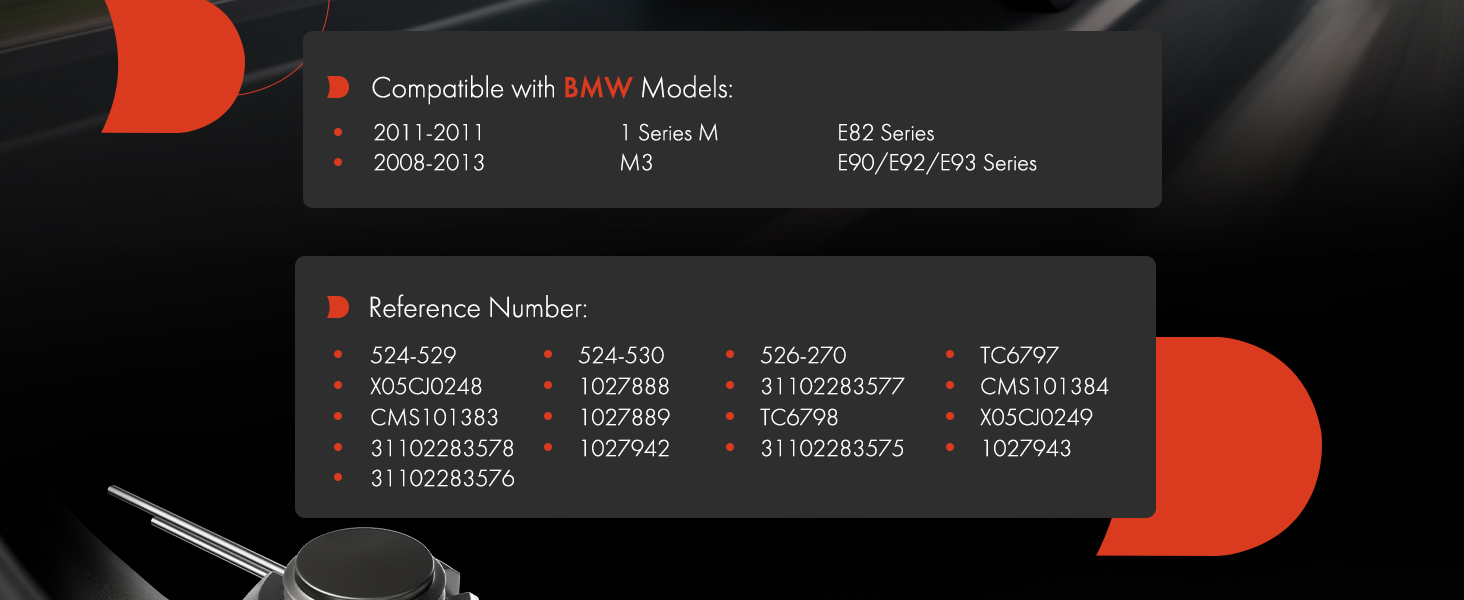
Task: Select reference number TC6798
Action: [799, 417]
